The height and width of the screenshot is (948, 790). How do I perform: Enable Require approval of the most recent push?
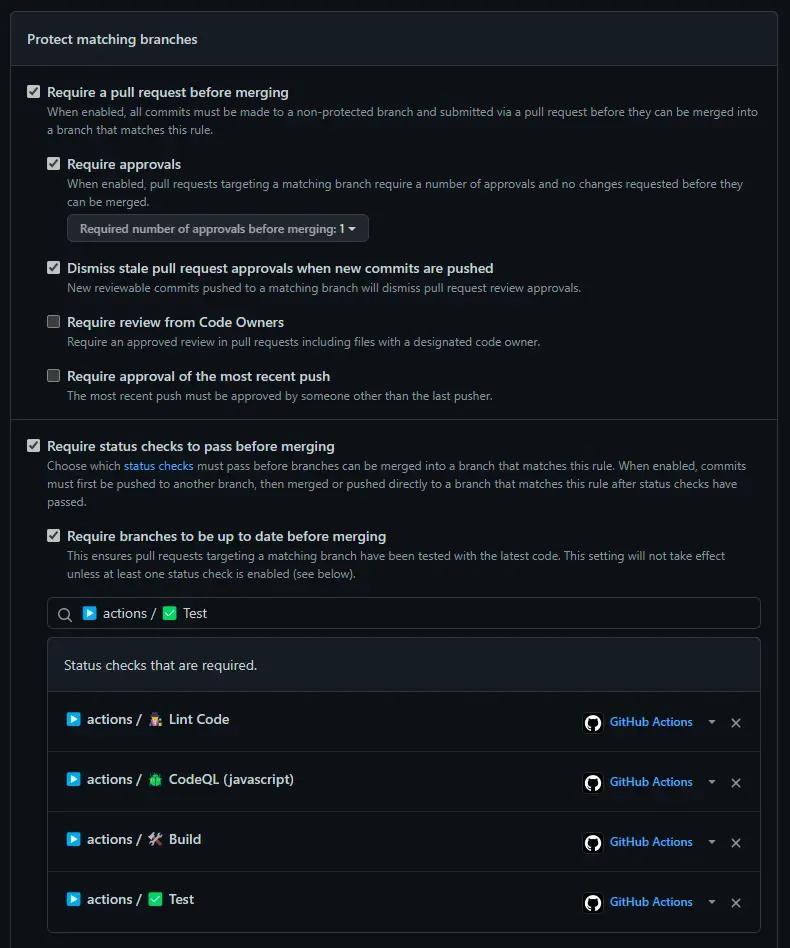(x=53, y=376)
